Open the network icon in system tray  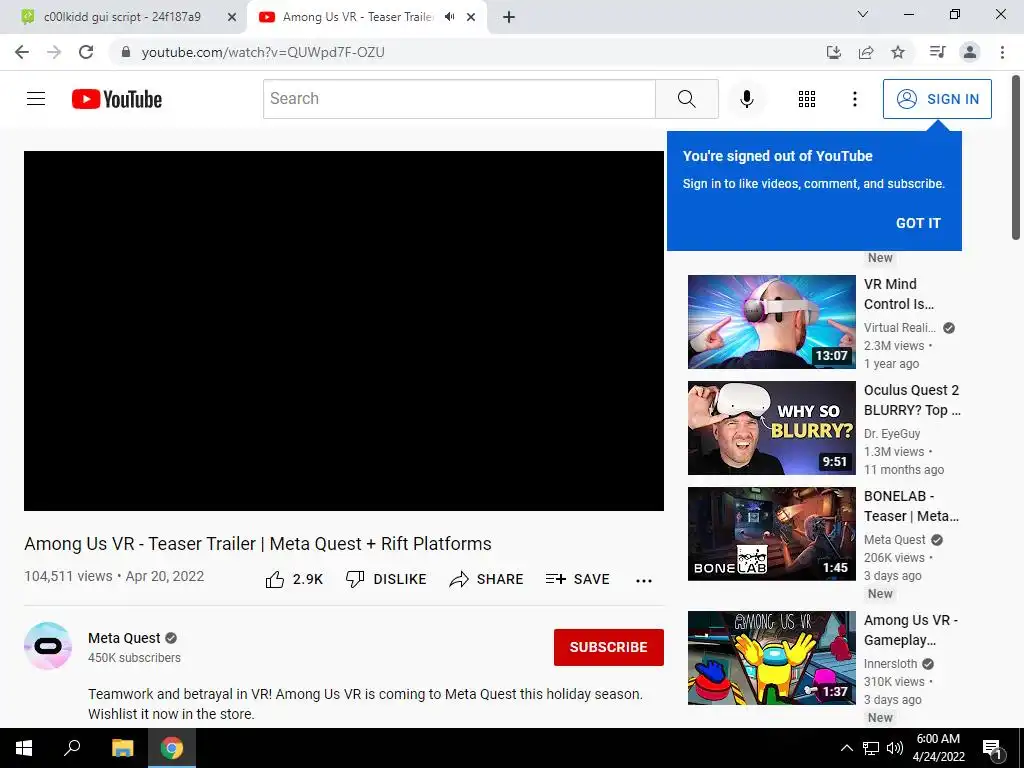pos(871,748)
